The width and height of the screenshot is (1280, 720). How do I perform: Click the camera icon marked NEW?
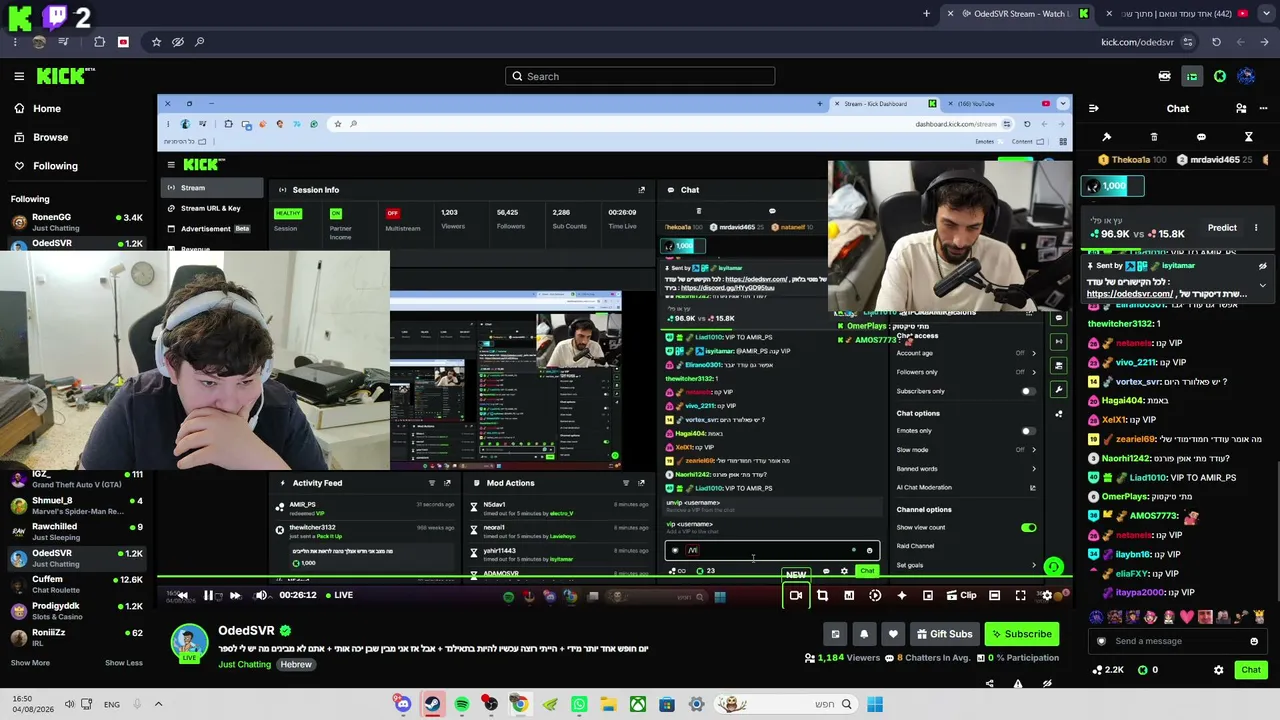[796, 595]
